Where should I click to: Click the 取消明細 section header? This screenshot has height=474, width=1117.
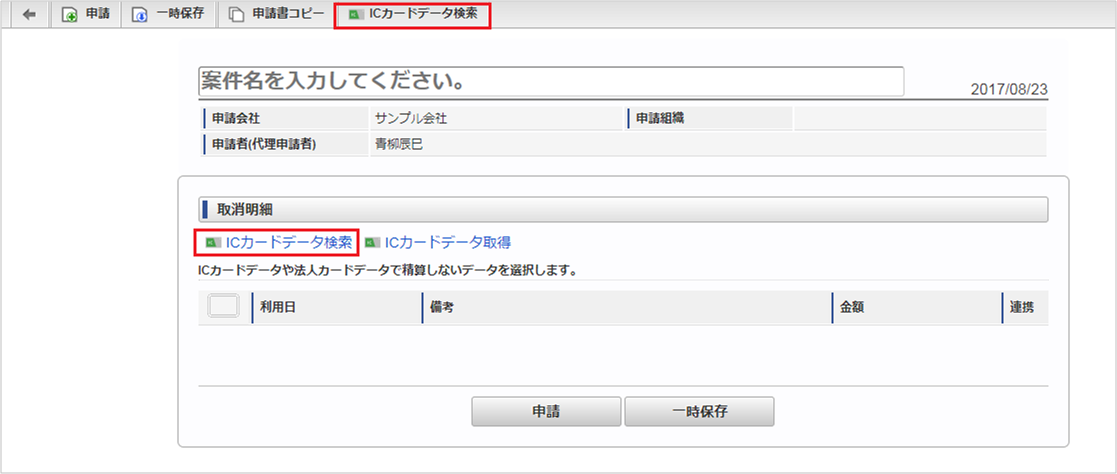point(623,210)
